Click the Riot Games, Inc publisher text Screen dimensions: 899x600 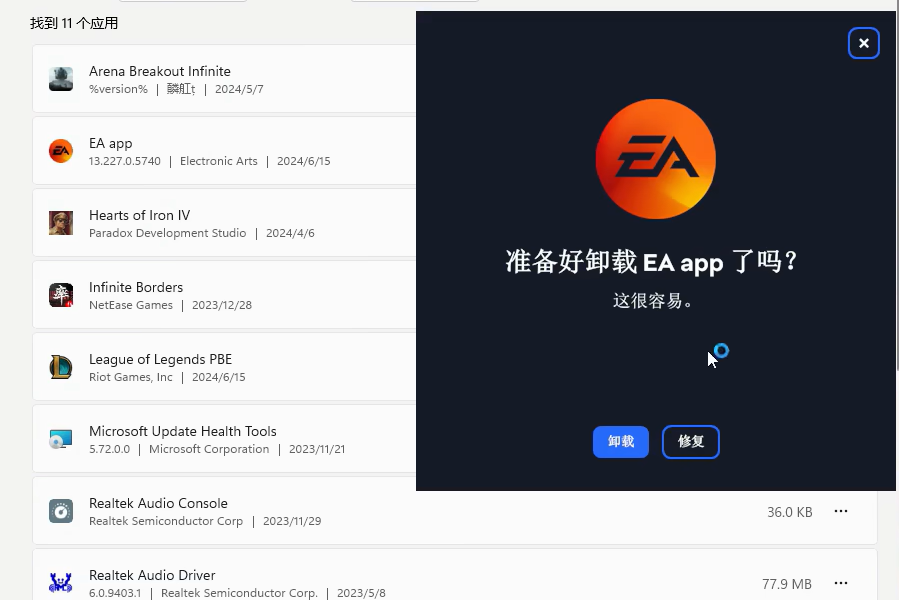coord(131,377)
